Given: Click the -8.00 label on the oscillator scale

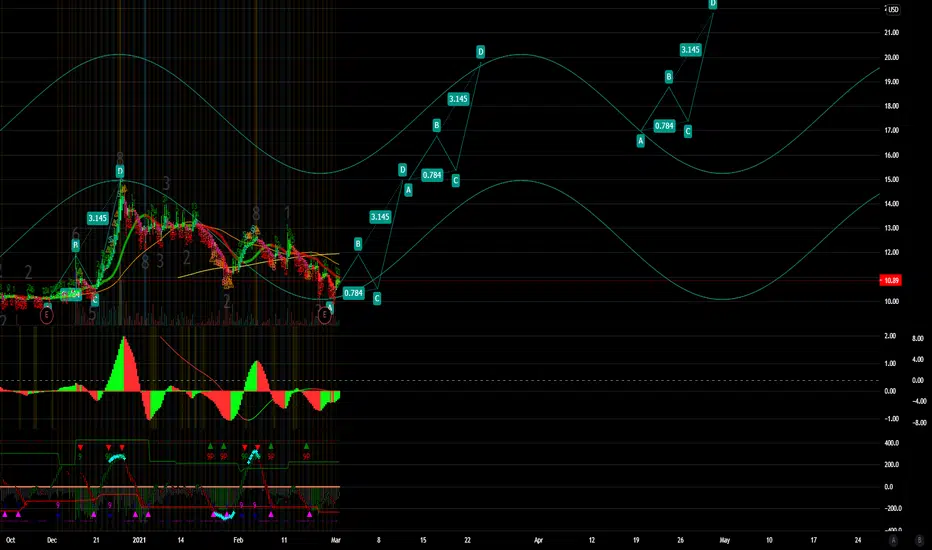Looking at the screenshot, I should coord(919,423).
